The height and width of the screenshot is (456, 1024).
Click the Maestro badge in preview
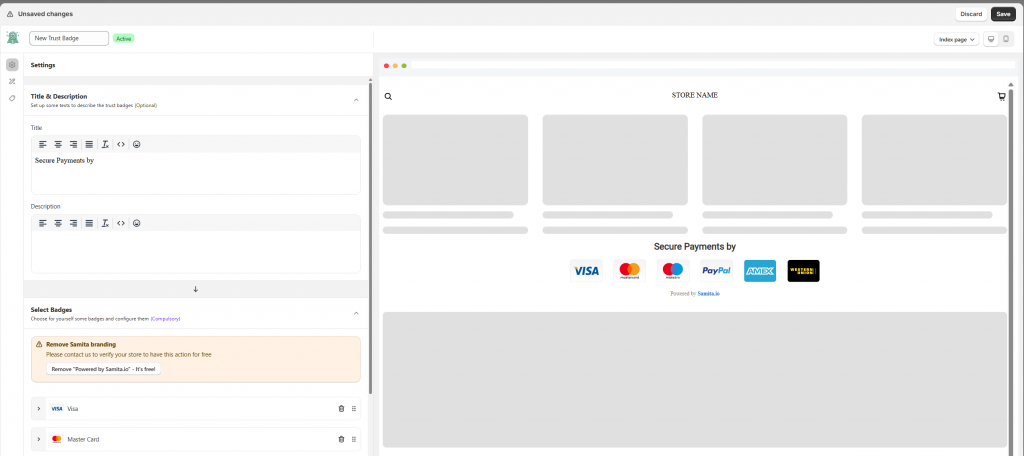673,271
